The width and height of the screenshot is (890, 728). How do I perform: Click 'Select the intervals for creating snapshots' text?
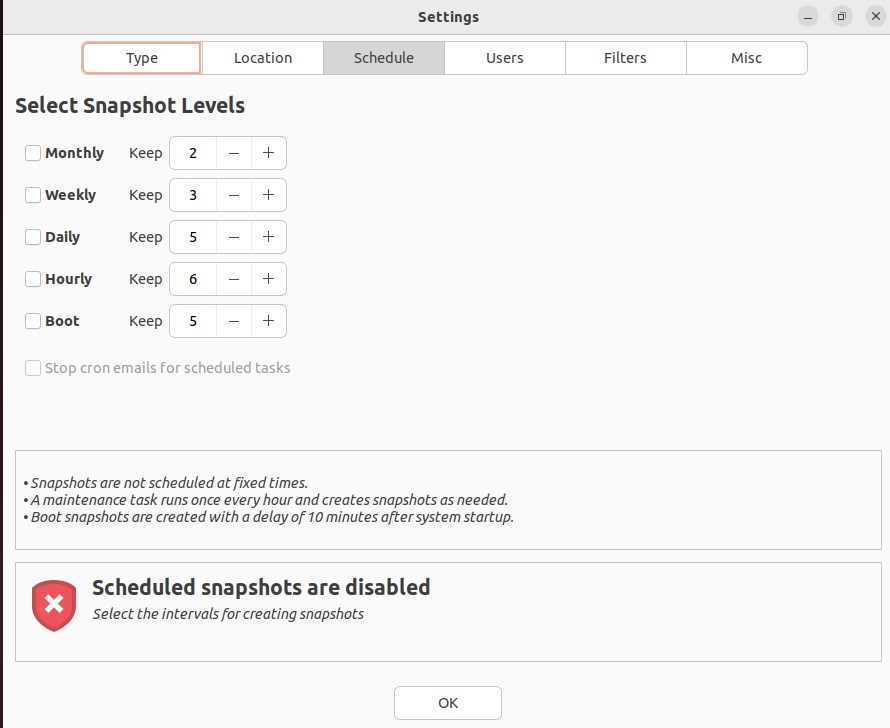pyautogui.click(x=228, y=615)
